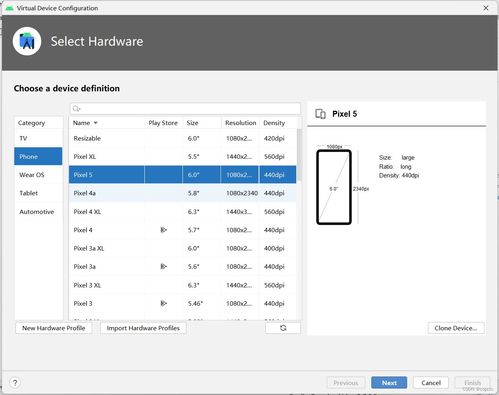This screenshot has width=499, height=395.
Task: Choose the Automotive category
Action: (x=38, y=212)
